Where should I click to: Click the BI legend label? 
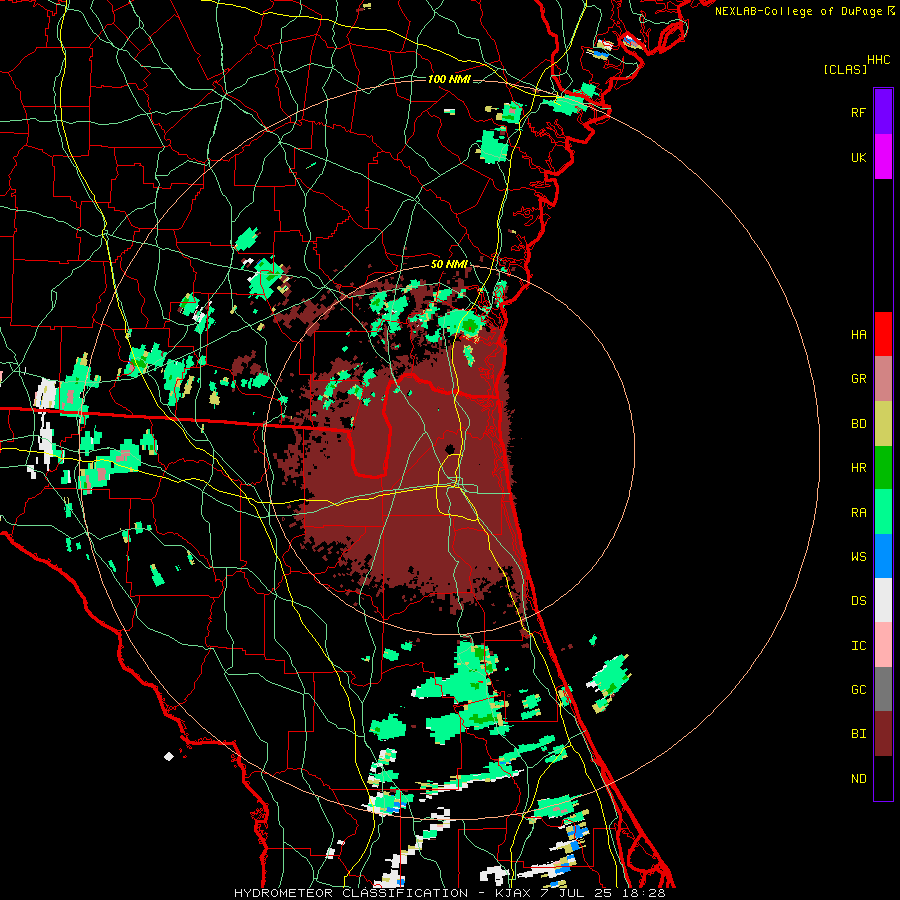pyautogui.click(x=858, y=734)
